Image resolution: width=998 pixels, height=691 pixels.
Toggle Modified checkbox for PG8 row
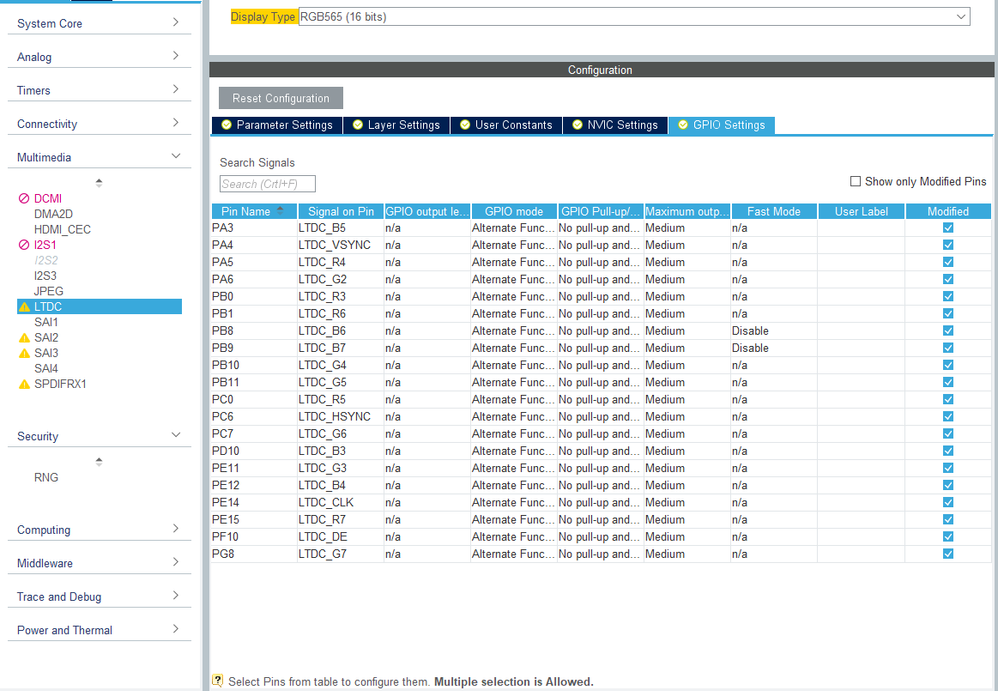[948, 554]
